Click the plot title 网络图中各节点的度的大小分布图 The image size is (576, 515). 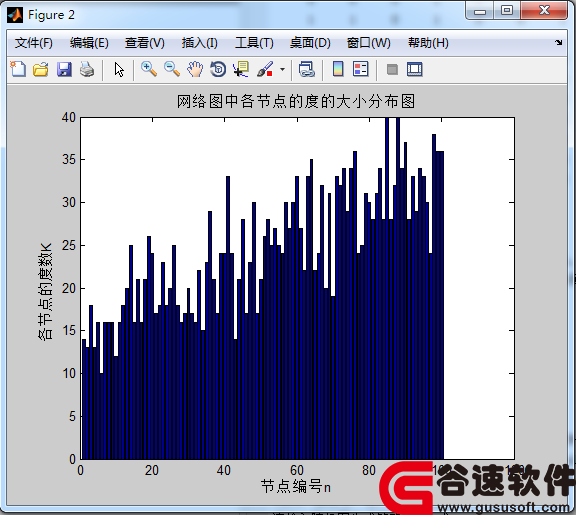[x=296, y=101]
